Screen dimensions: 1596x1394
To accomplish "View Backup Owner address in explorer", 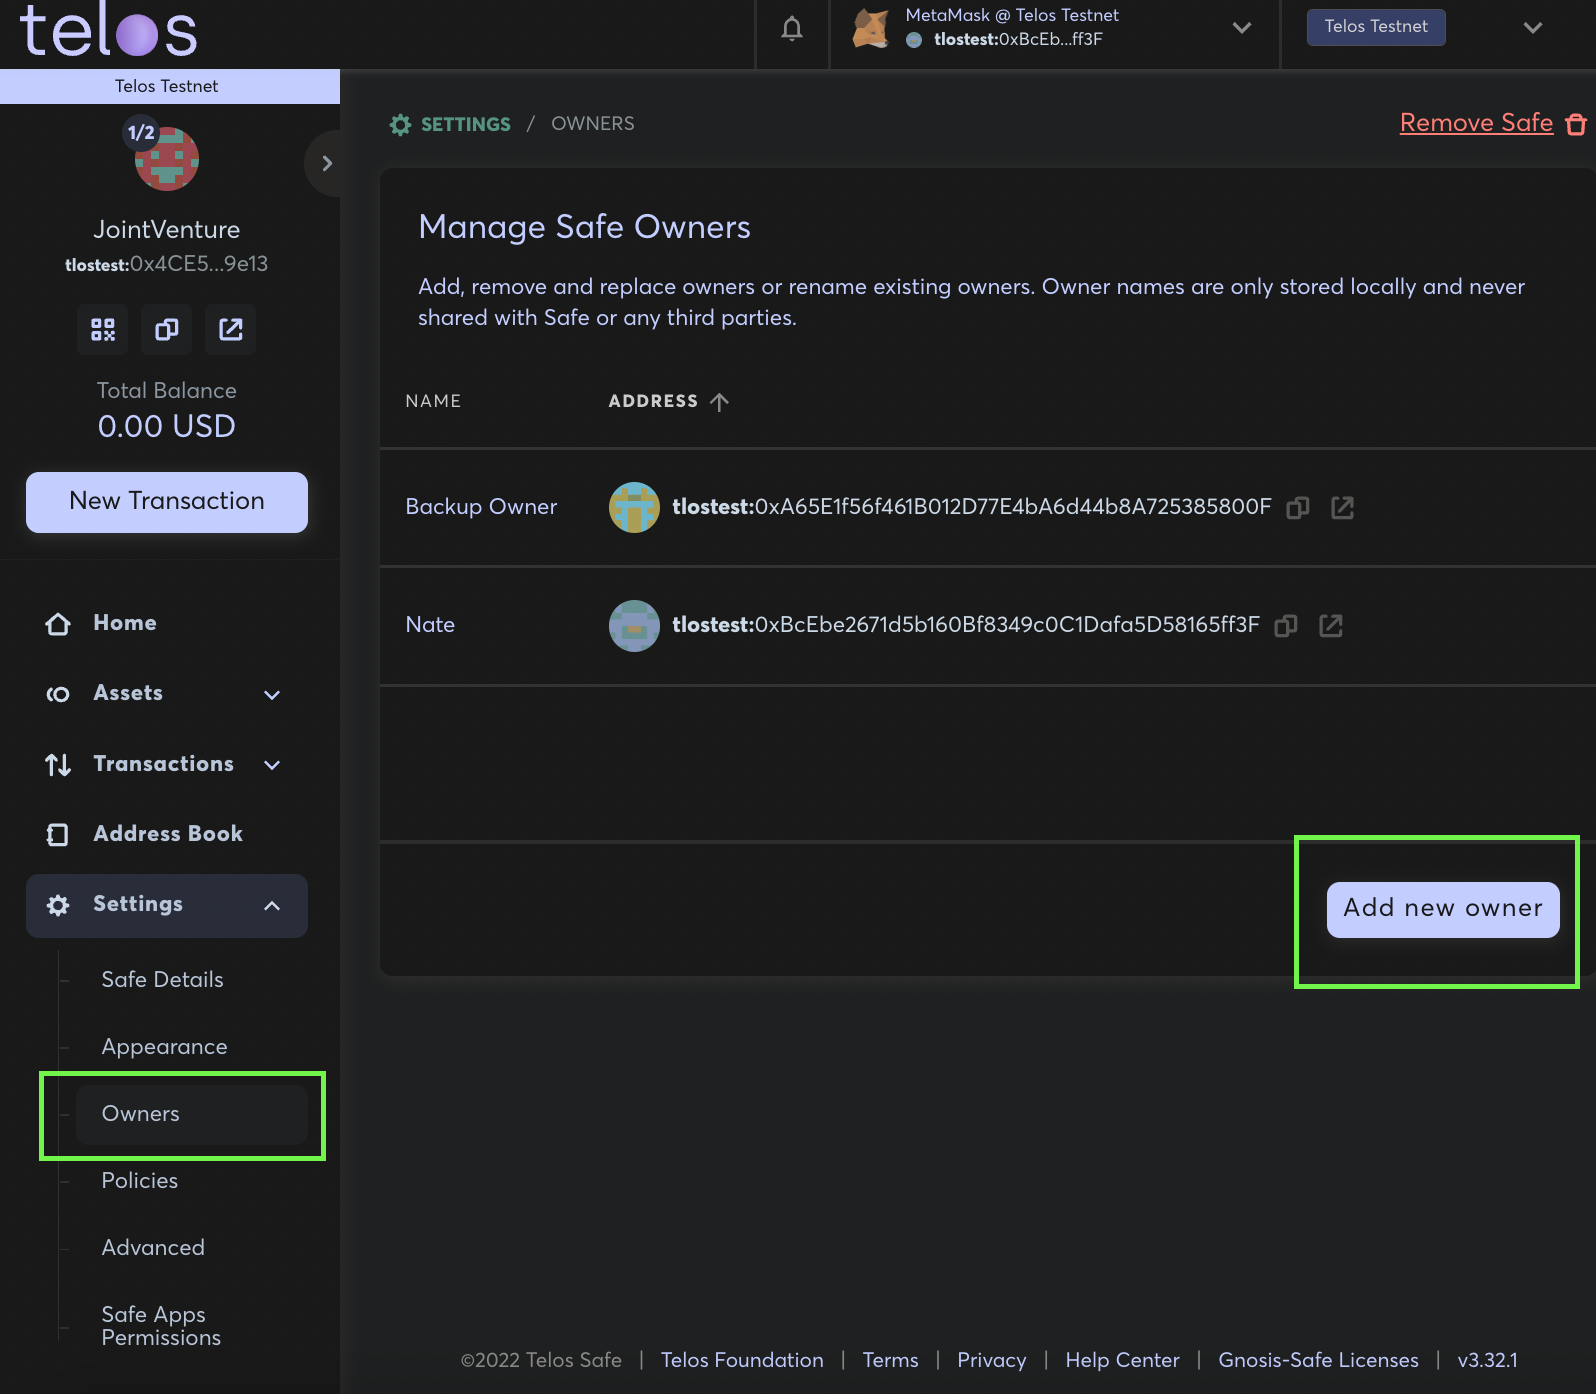I will tap(1342, 508).
